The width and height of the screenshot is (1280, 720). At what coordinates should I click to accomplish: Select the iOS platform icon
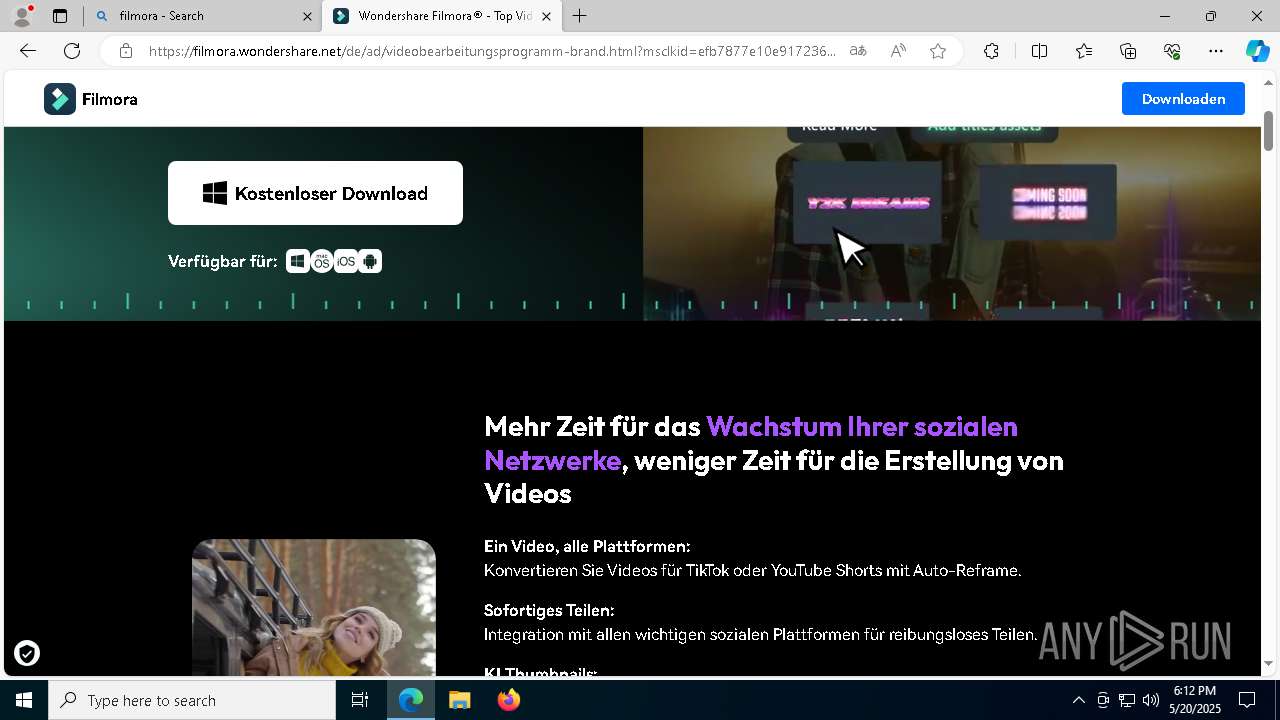pos(346,261)
